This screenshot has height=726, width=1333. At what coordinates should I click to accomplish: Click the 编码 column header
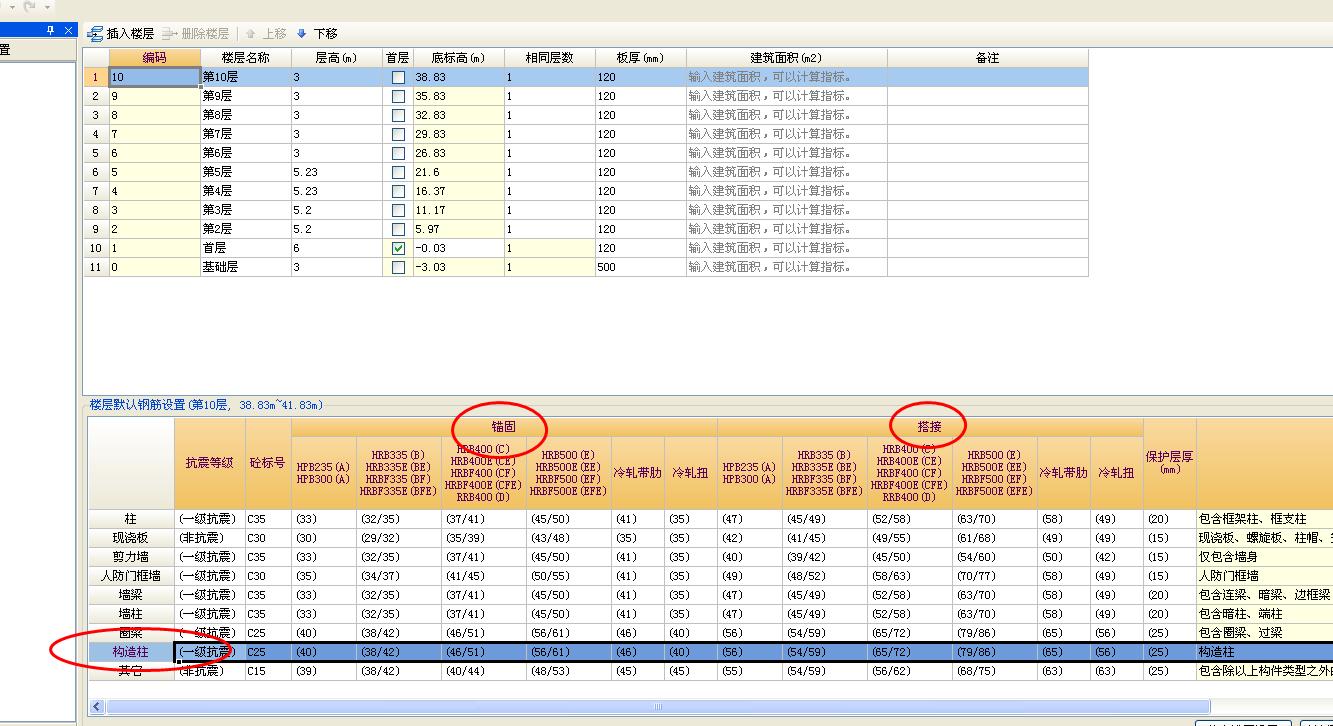coord(155,58)
